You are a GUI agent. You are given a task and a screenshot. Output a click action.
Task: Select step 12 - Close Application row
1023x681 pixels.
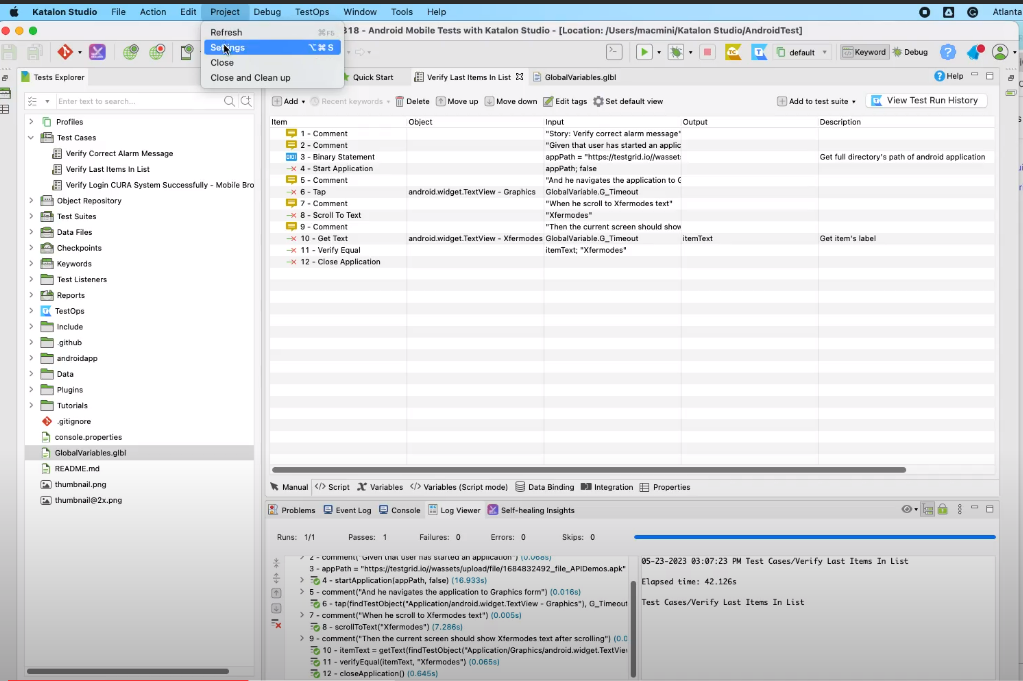tap(632, 262)
